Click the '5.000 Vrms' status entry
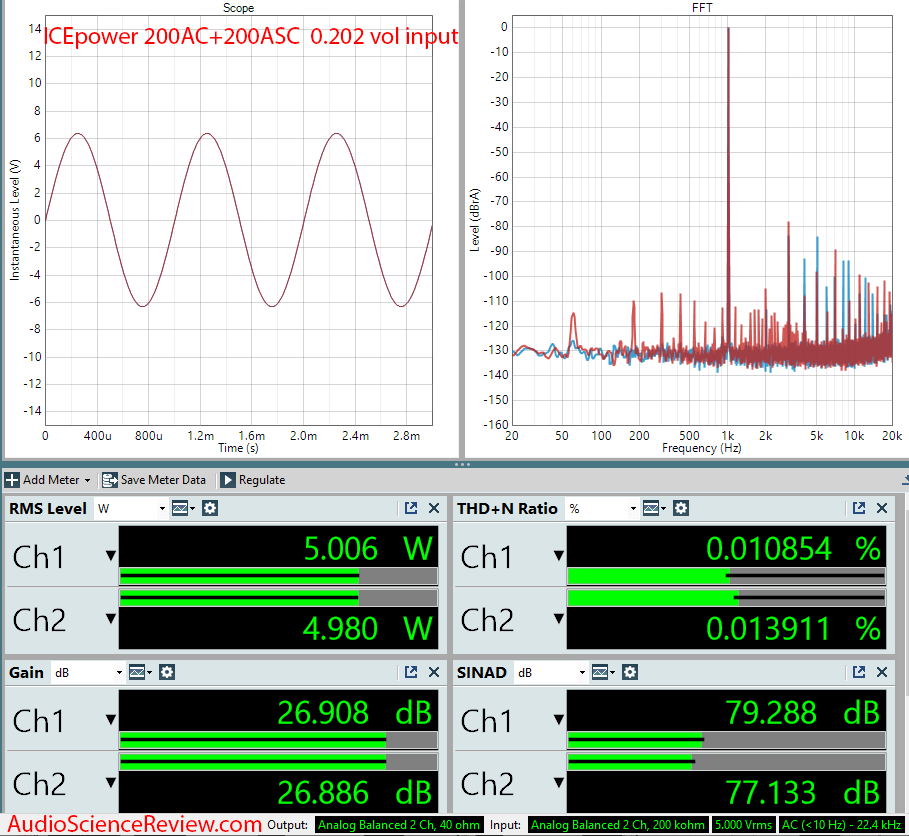The height and width of the screenshot is (836, 909). tap(743, 824)
